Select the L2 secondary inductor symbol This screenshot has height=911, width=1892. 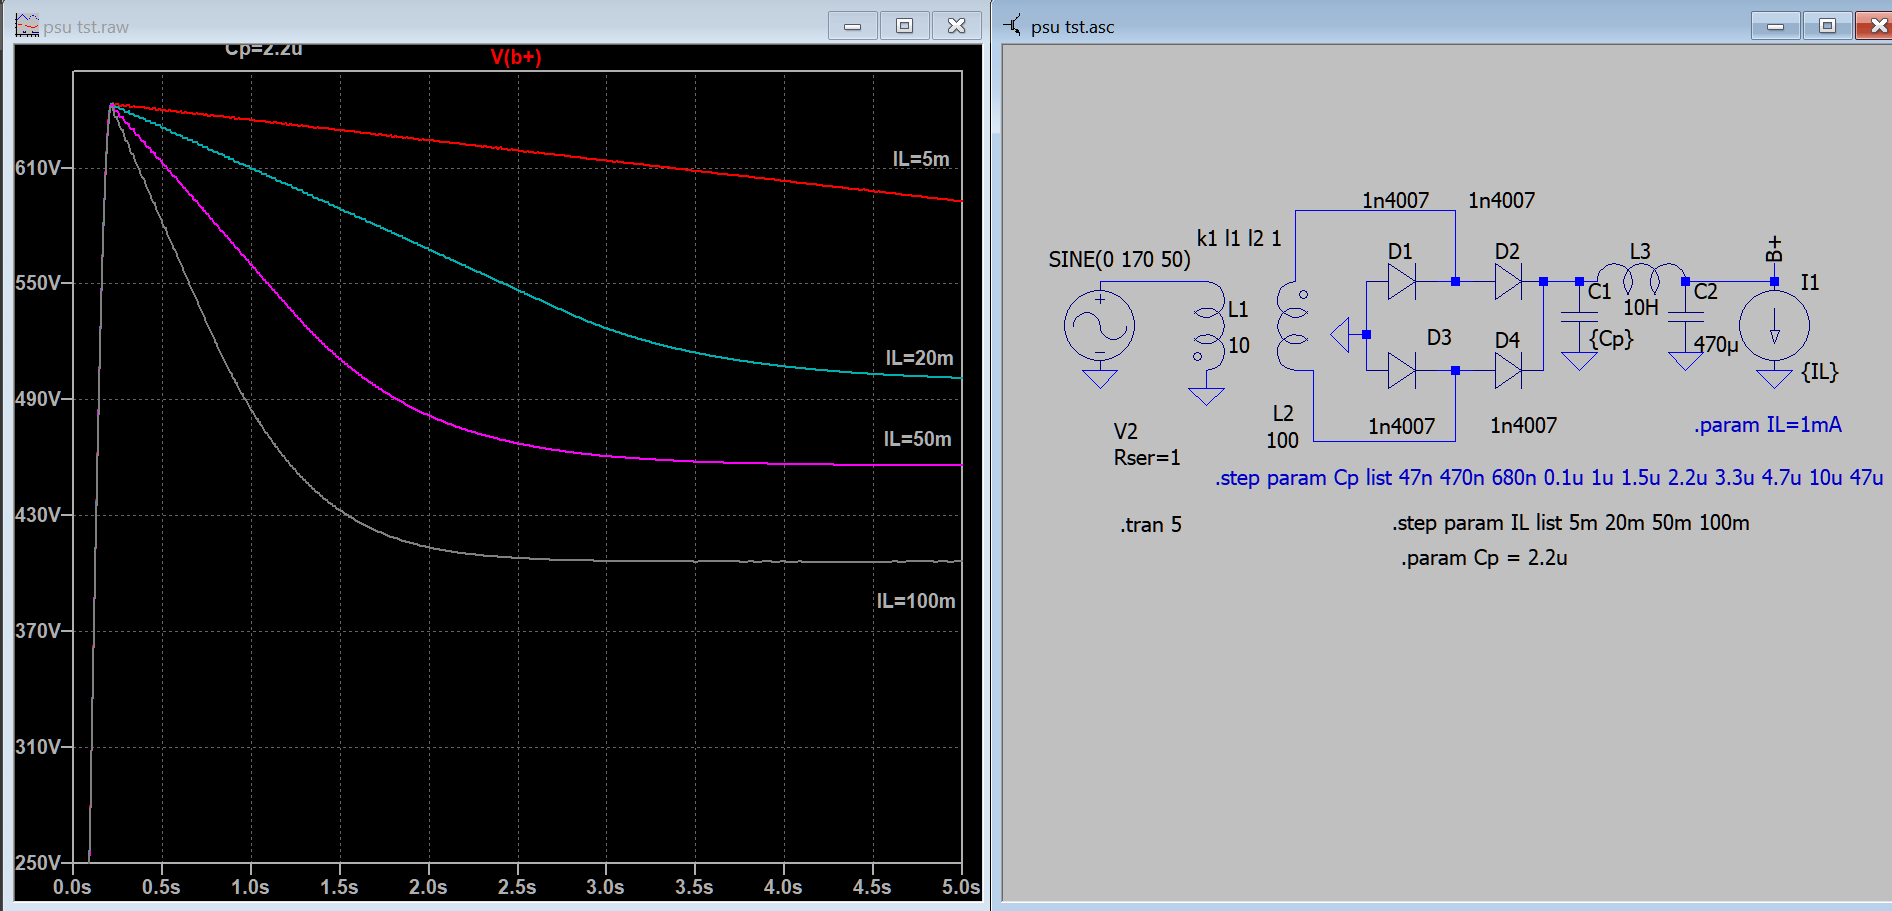(1292, 328)
